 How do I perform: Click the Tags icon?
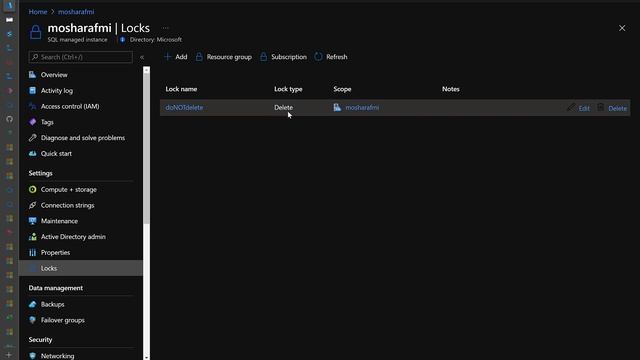click(x=33, y=122)
